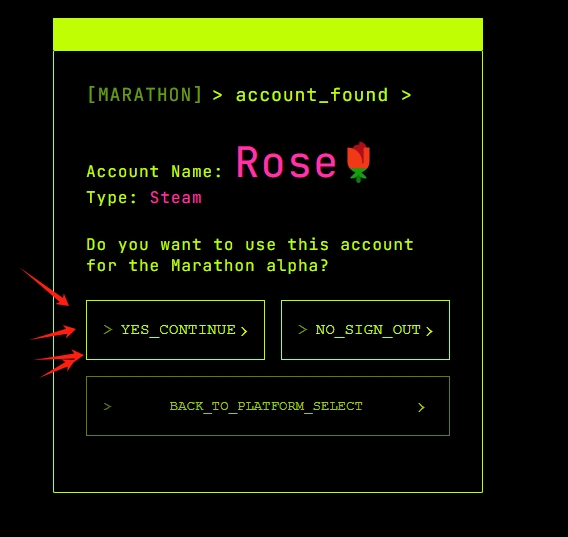Click the Account Name label
Viewport: 568px width, 537px height.
point(154,171)
